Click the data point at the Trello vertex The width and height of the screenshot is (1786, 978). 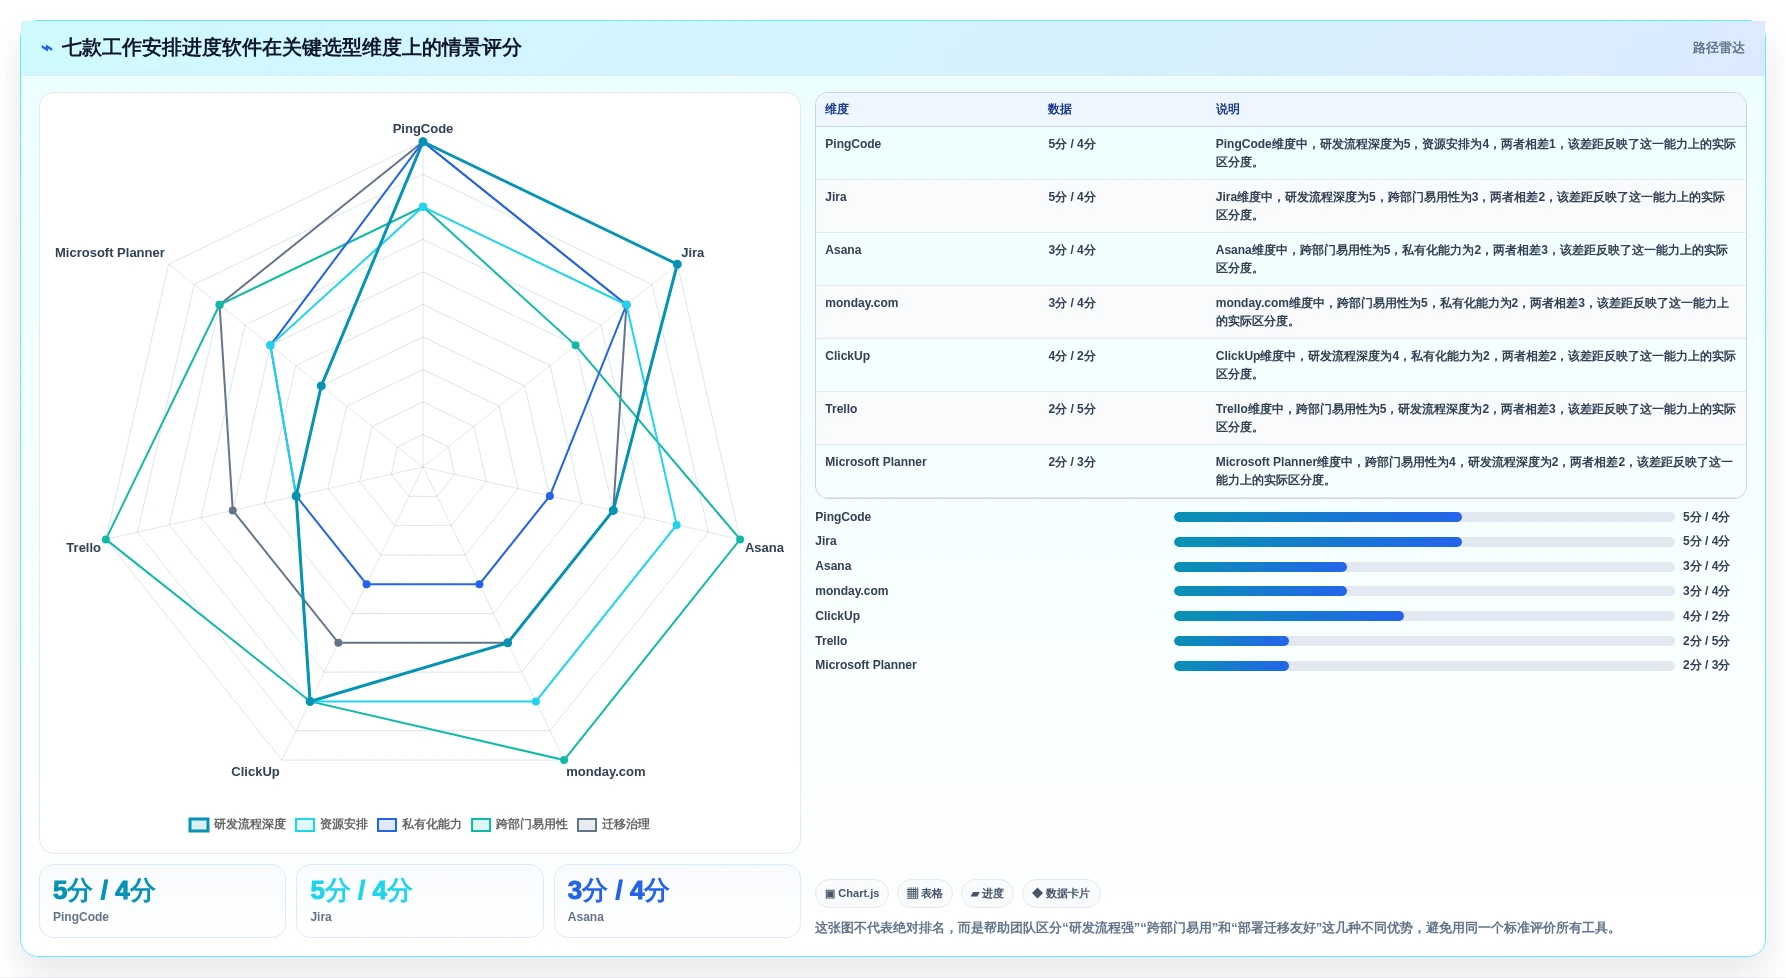click(x=106, y=540)
